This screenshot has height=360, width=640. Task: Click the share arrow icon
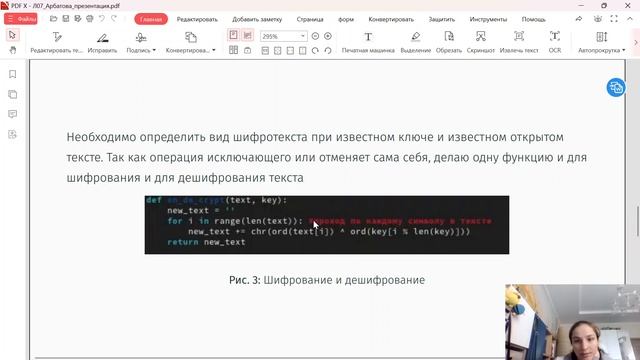click(579, 19)
